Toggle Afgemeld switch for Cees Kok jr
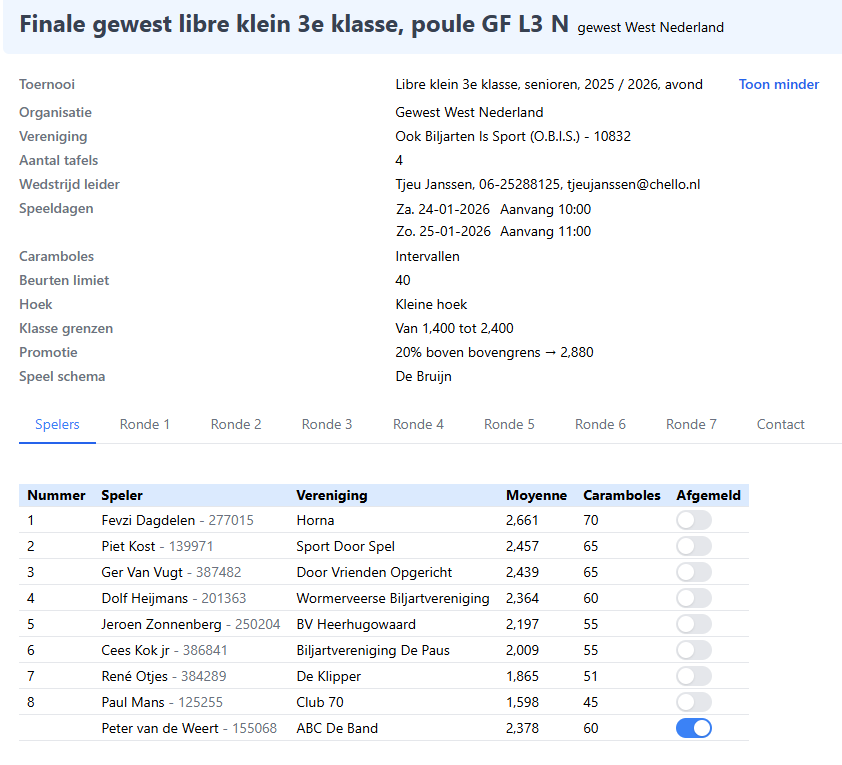 [x=693, y=650]
